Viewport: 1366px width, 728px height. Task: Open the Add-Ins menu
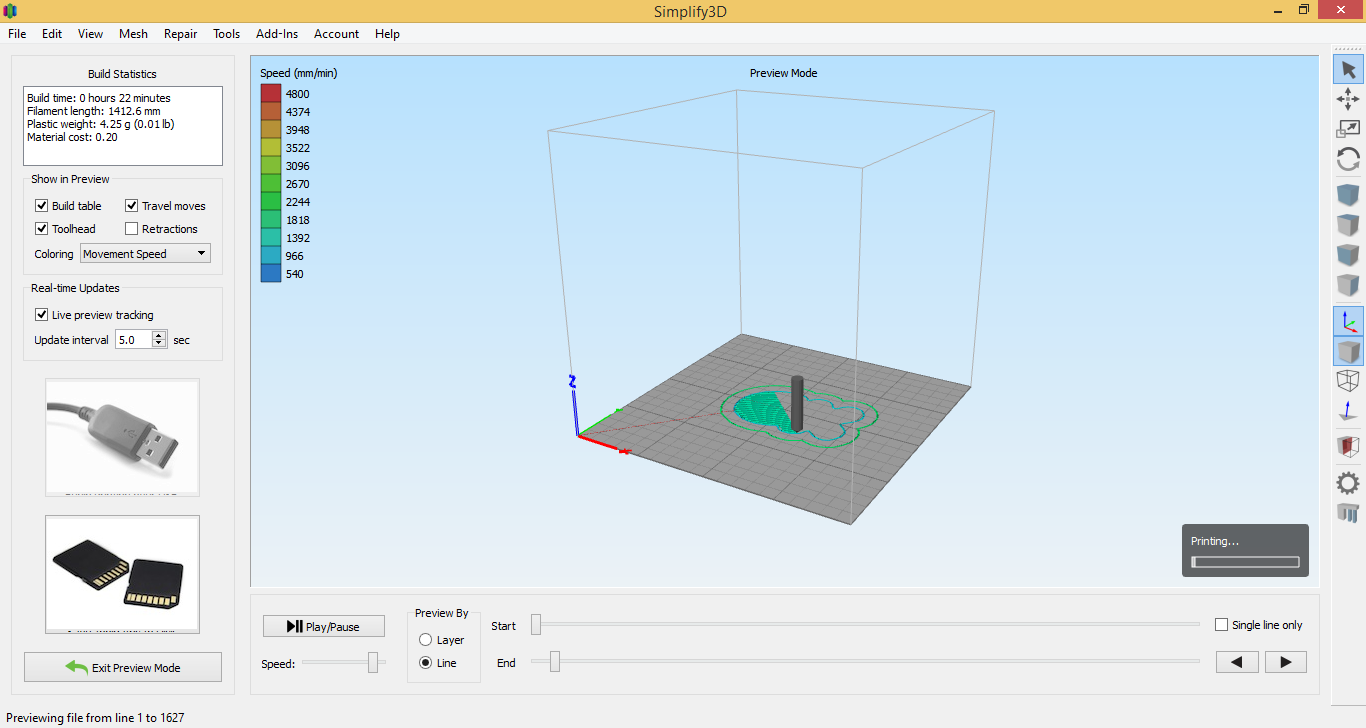pyautogui.click(x=277, y=34)
